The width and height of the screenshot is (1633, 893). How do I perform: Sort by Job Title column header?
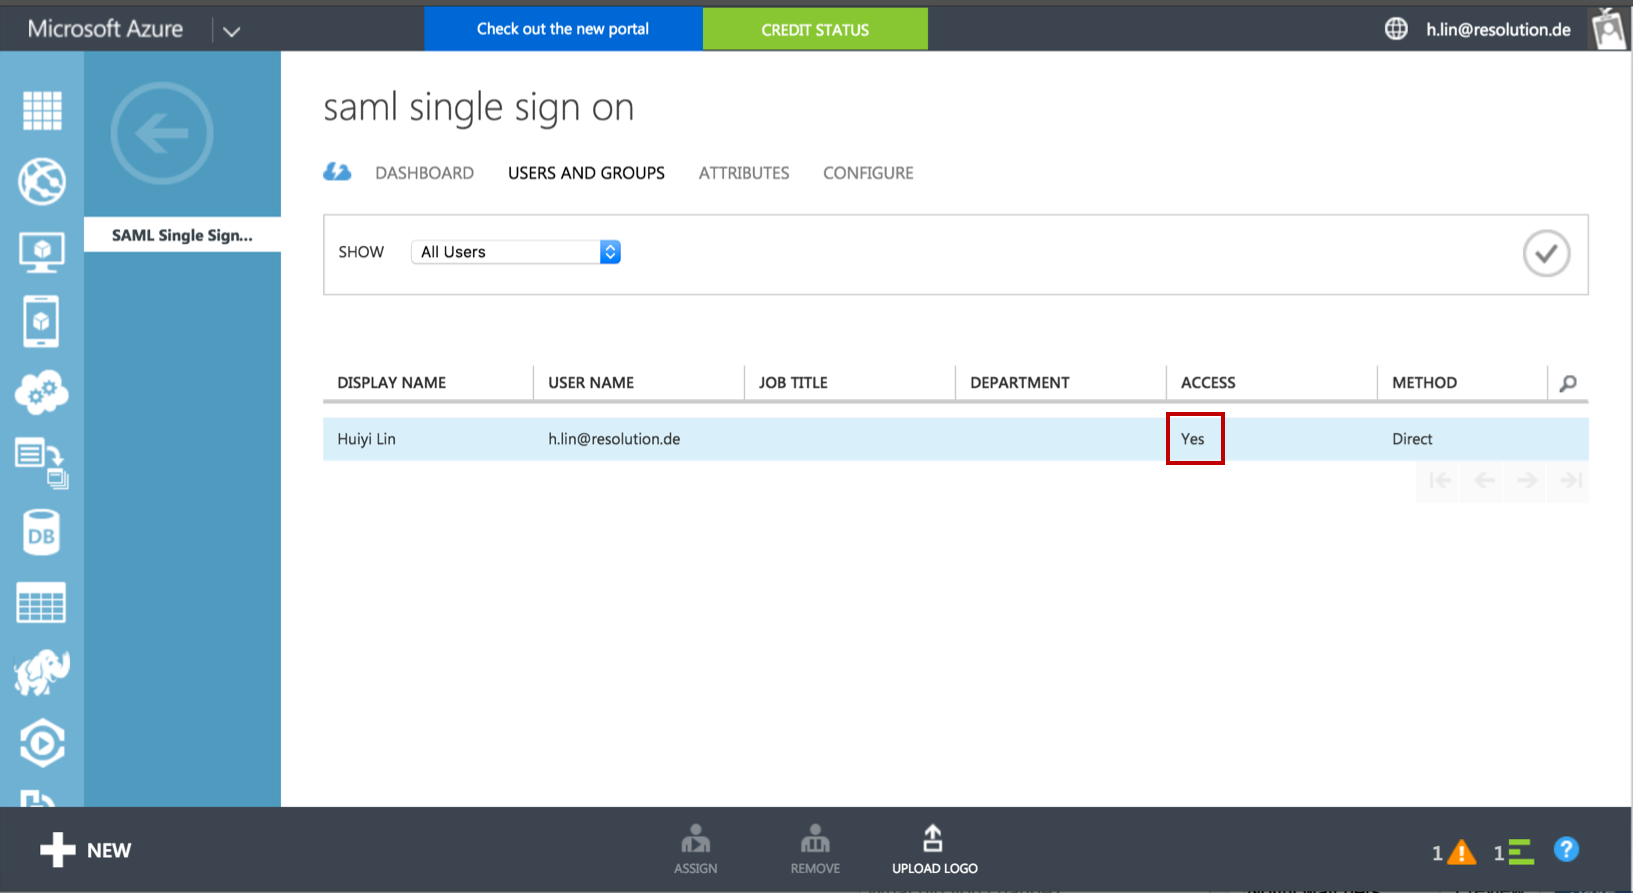(793, 382)
